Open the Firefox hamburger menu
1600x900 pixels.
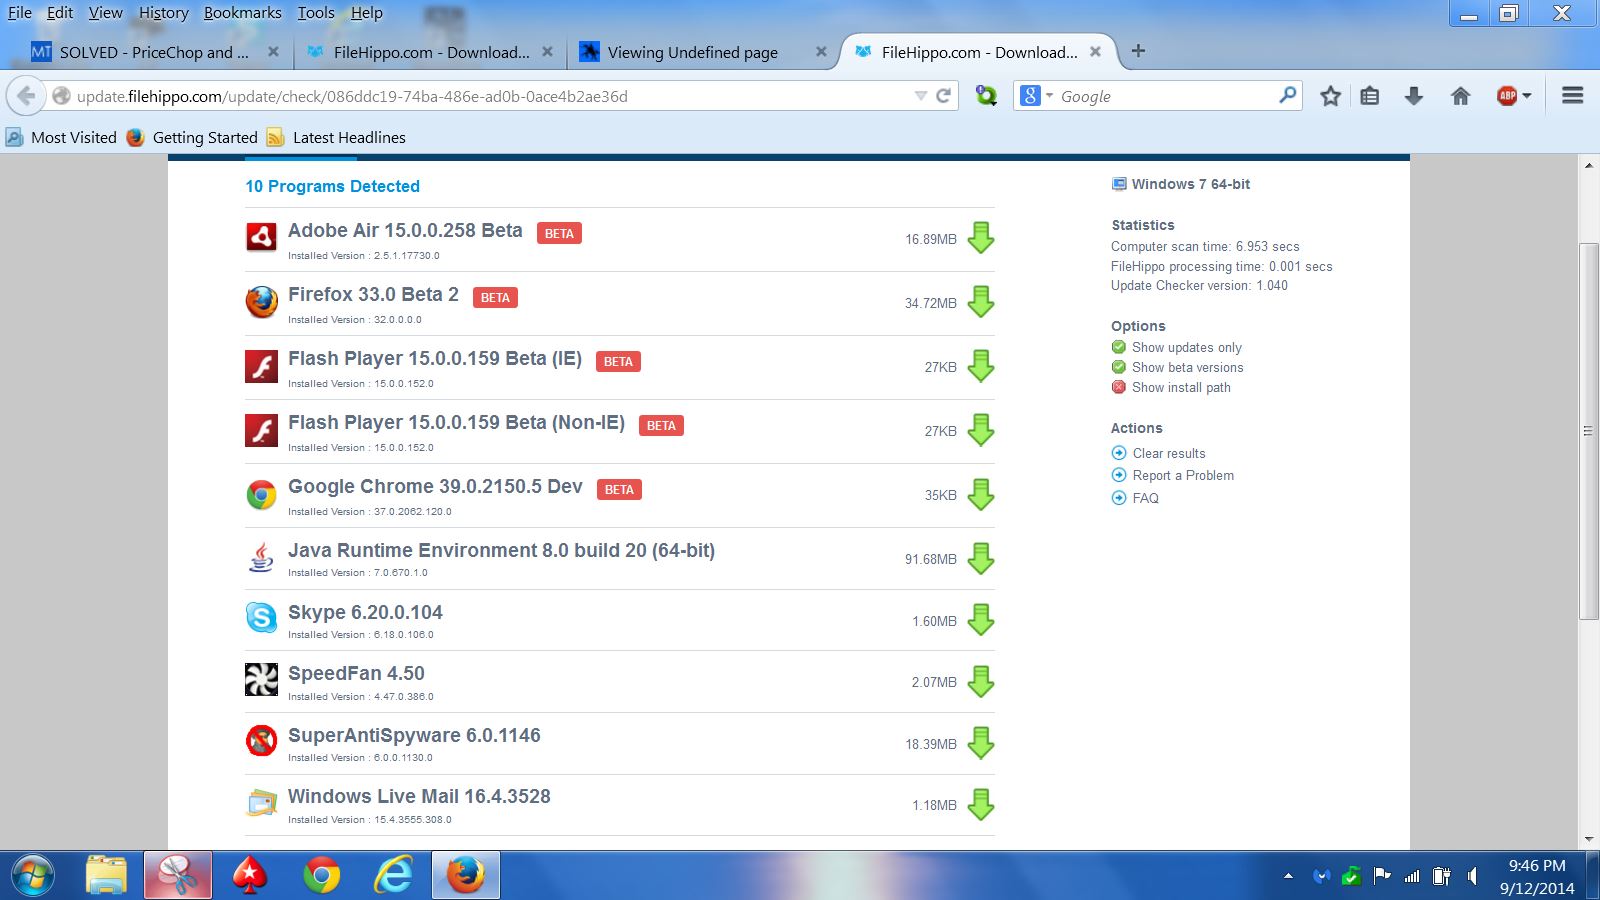click(1572, 96)
